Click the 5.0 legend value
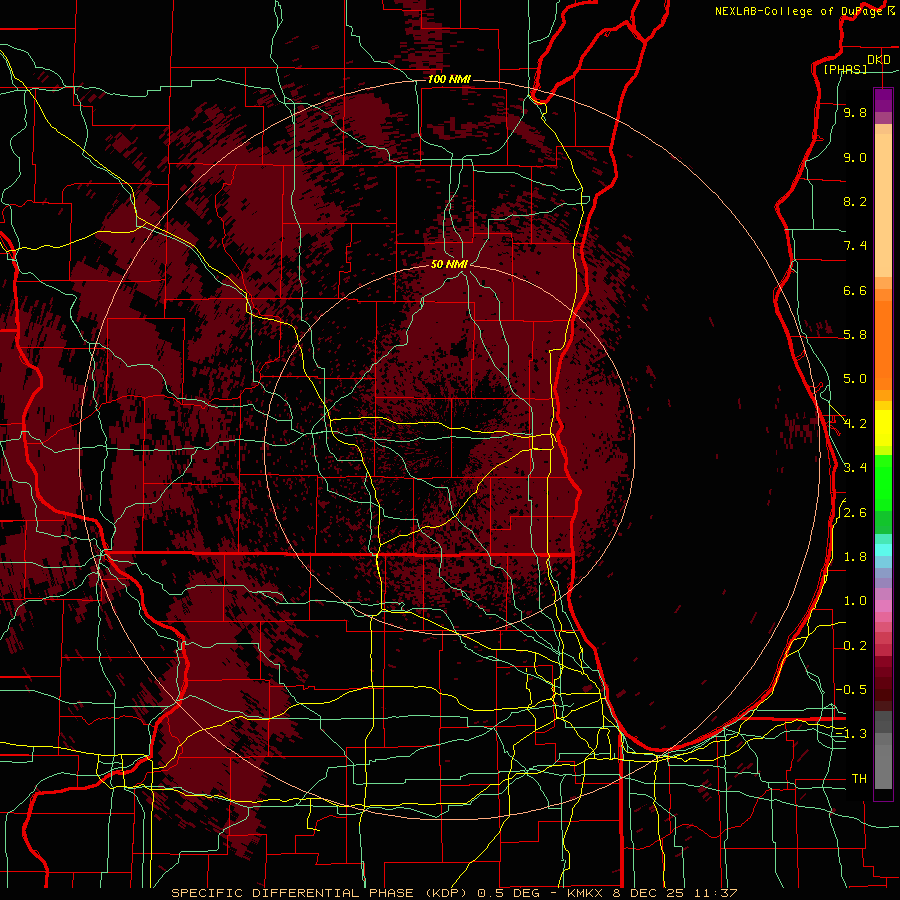 pos(855,379)
